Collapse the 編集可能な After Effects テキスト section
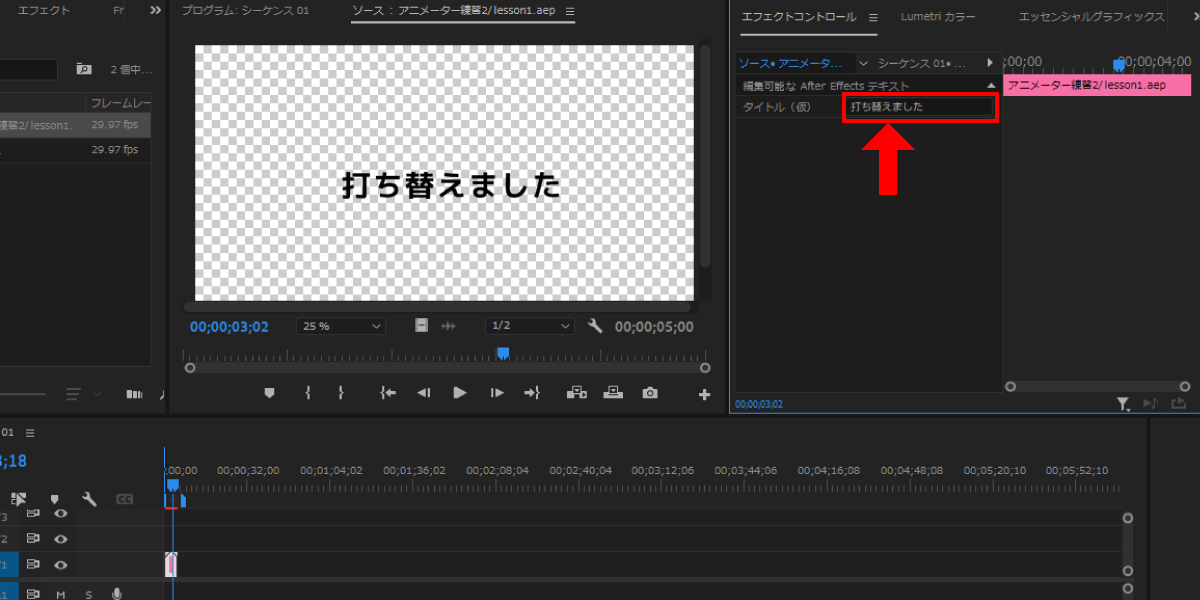Screen dimensions: 1200x600 991,86
